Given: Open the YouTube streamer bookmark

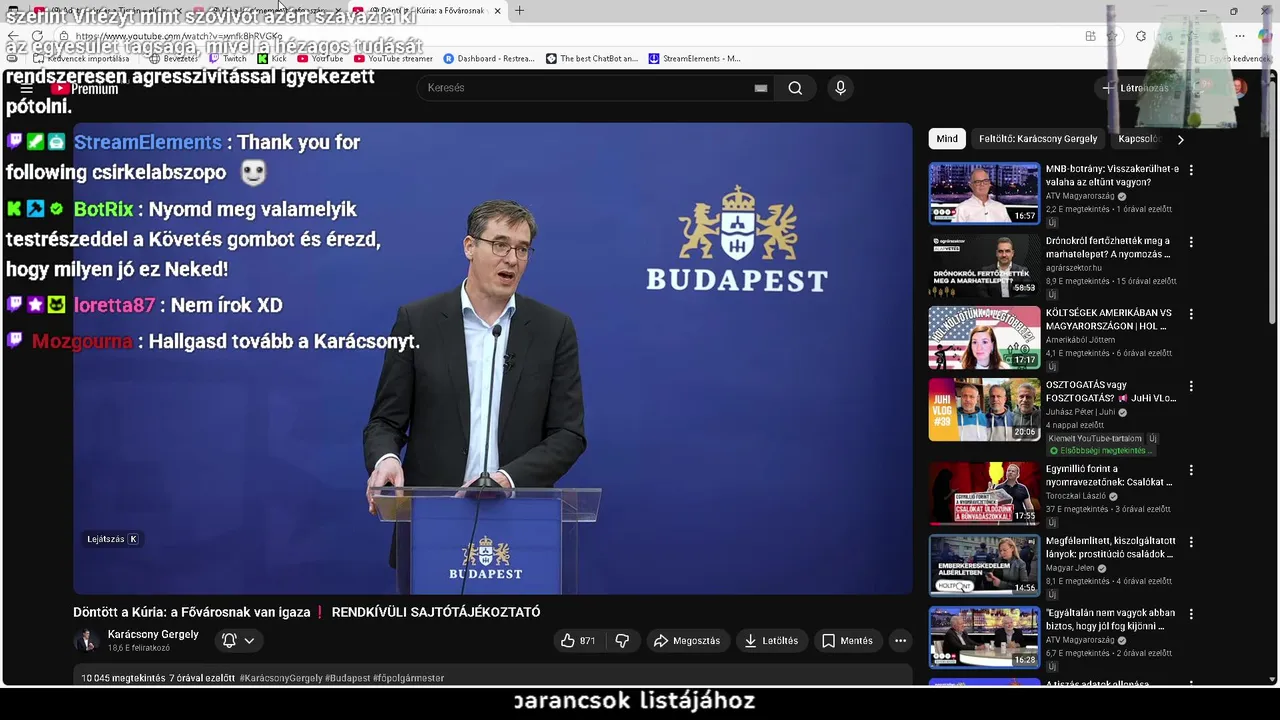Looking at the screenshot, I should click(x=393, y=59).
